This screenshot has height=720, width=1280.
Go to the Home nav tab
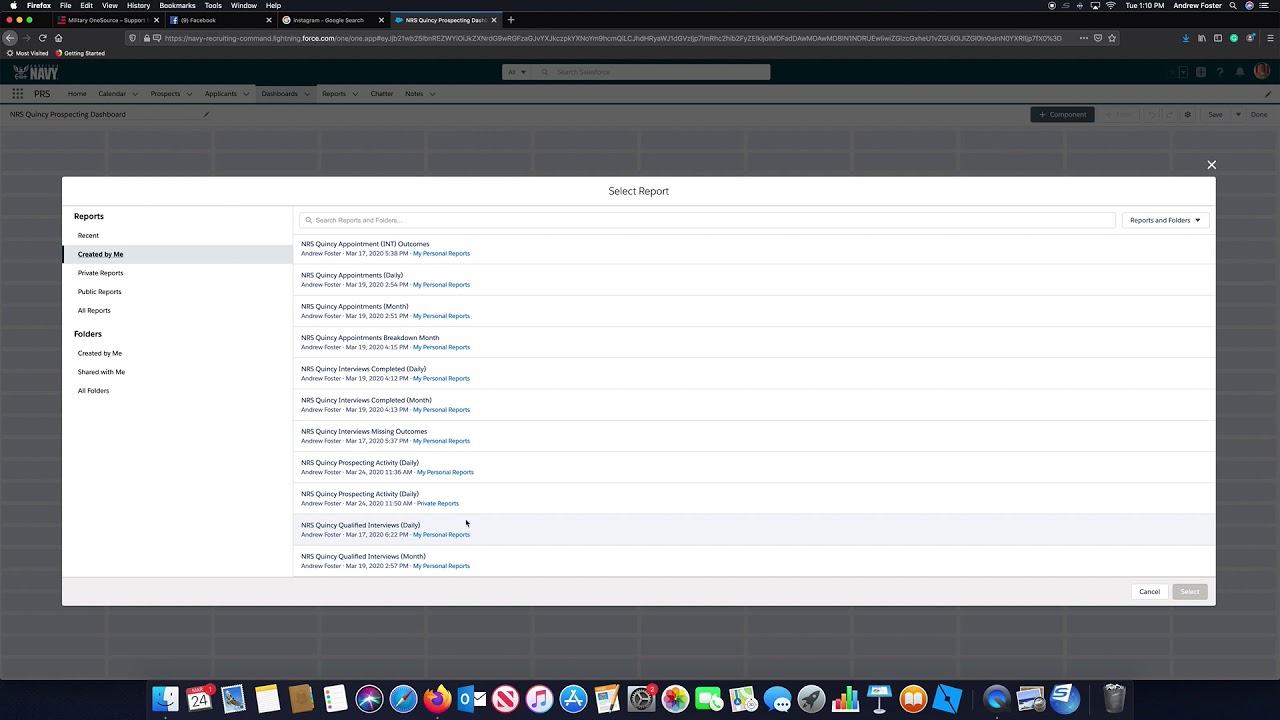[x=77, y=94]
